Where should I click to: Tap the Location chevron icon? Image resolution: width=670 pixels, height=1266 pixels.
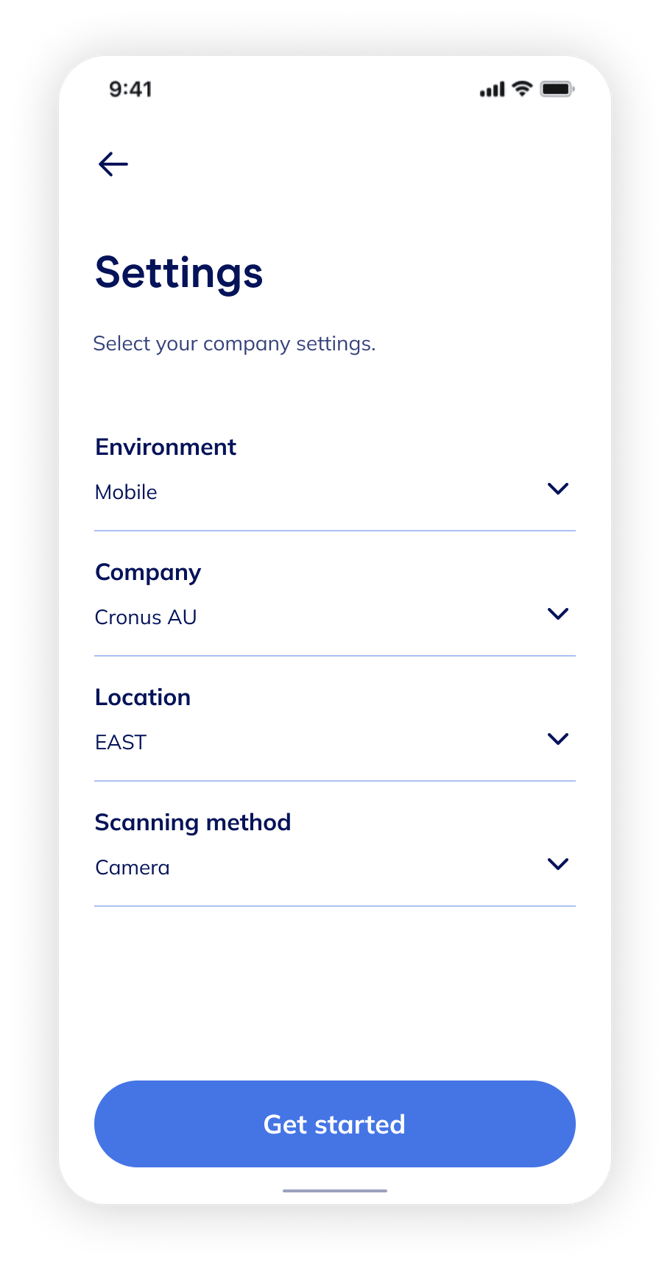(x=557, y=739)
